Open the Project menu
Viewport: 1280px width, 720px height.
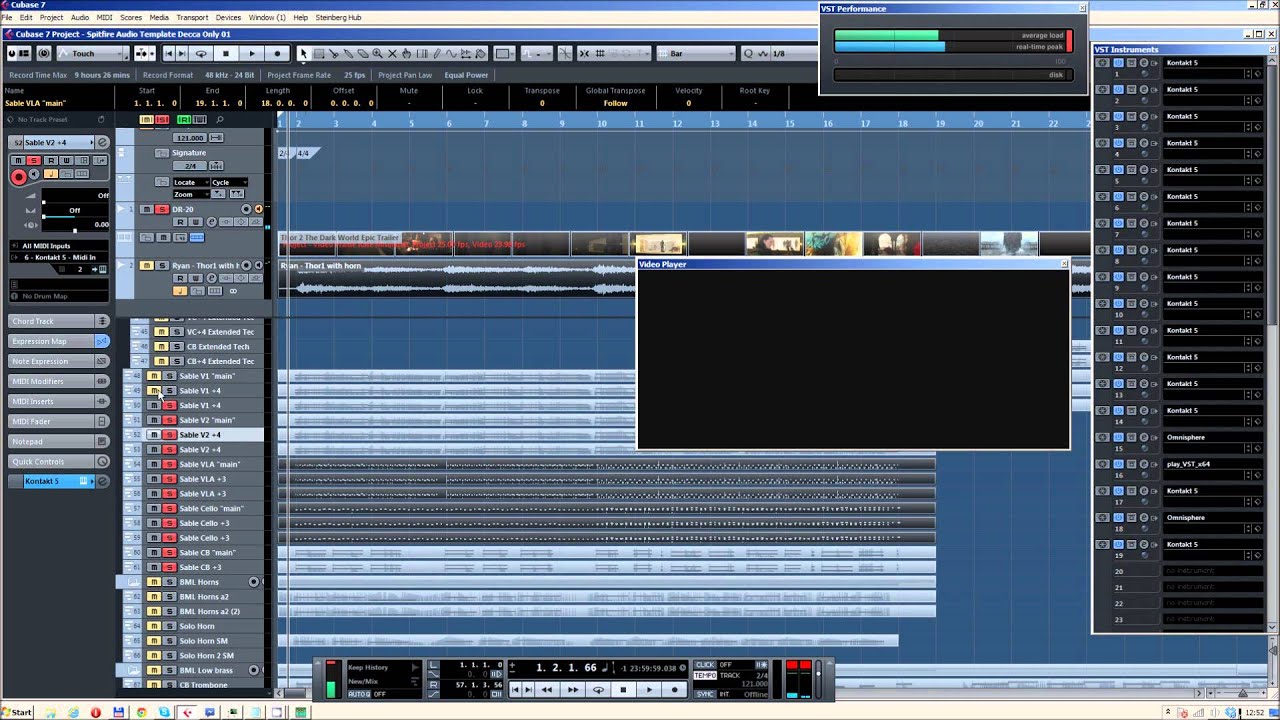[51, 18]
